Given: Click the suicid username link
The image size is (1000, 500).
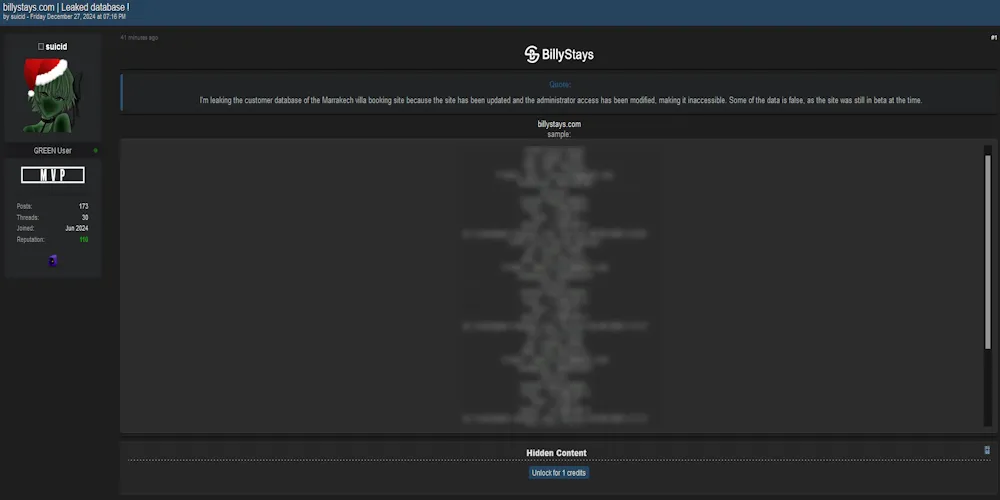Looking at the screenshot, I should coord(56,47).
